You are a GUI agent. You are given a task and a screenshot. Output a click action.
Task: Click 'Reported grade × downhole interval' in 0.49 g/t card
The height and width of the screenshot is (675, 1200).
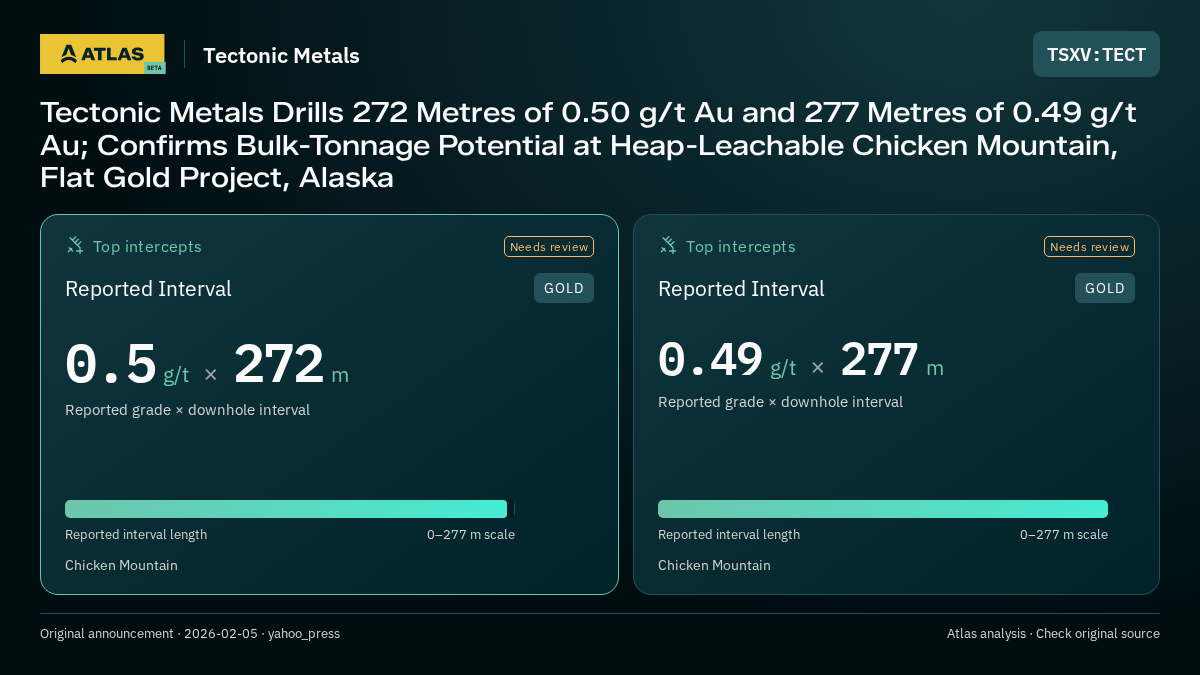click(780, 402)
